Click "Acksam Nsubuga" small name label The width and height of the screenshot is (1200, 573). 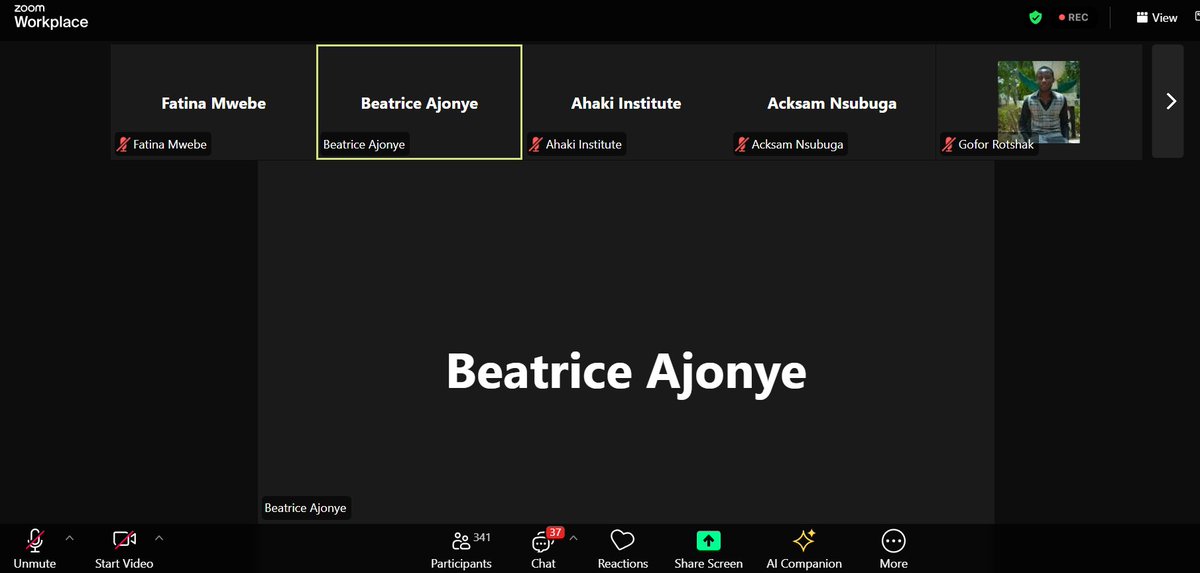coord(797,145)
